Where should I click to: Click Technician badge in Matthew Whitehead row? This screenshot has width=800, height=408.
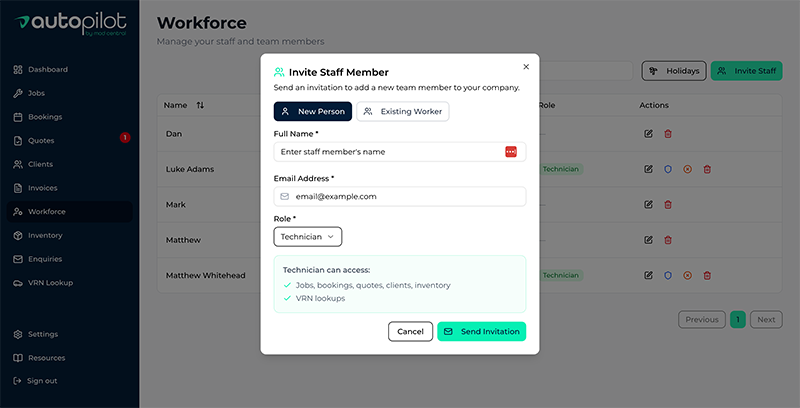[x=561, y=275]
